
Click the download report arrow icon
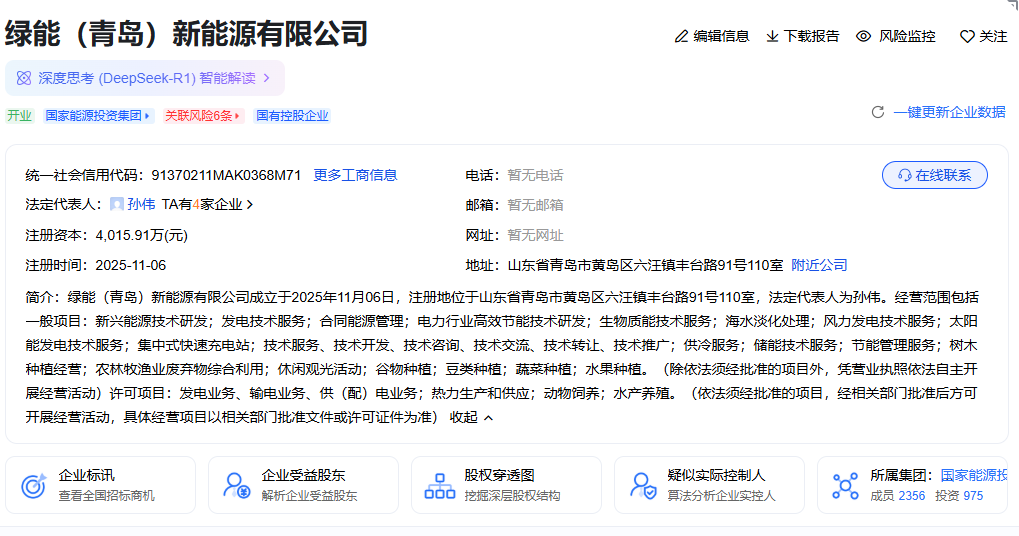coord(772,36)
